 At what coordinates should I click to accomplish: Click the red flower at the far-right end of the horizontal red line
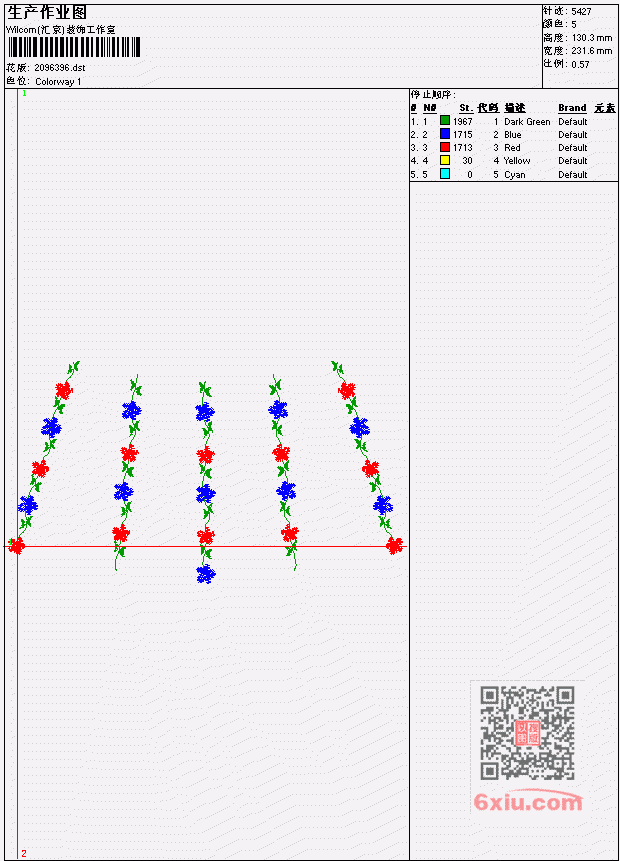[x=394, y=545]
